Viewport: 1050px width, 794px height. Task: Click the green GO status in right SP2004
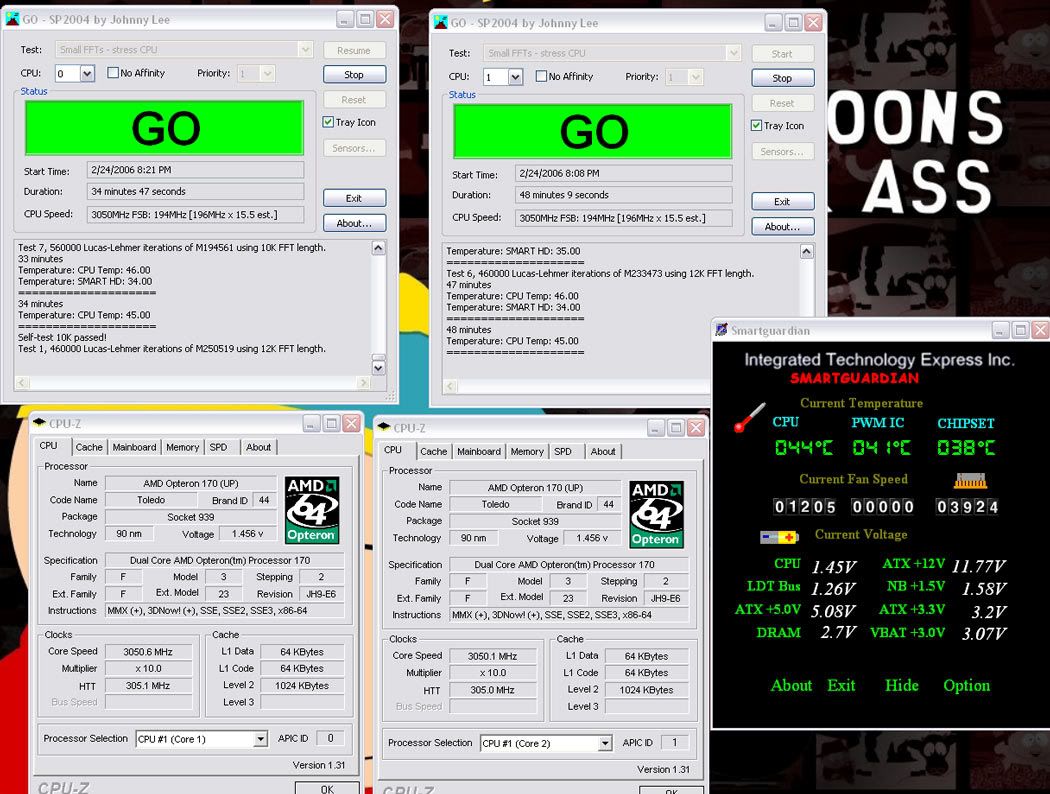tap(593, 131)
